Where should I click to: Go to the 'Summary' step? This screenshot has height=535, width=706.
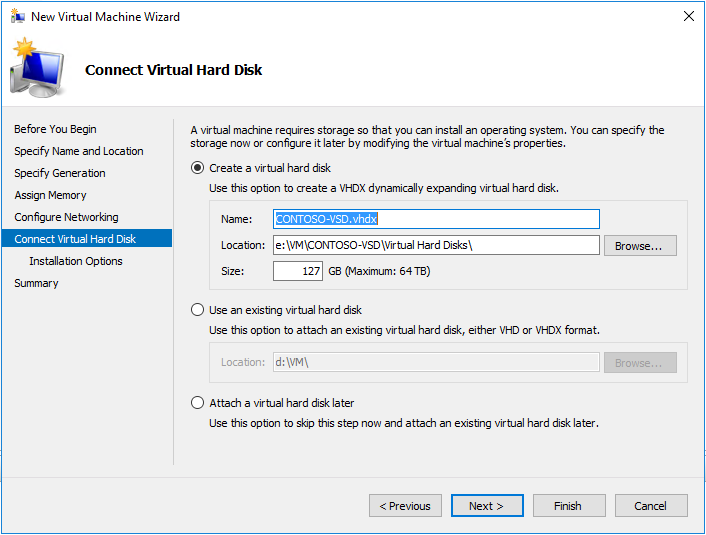[x=36, y=283]
